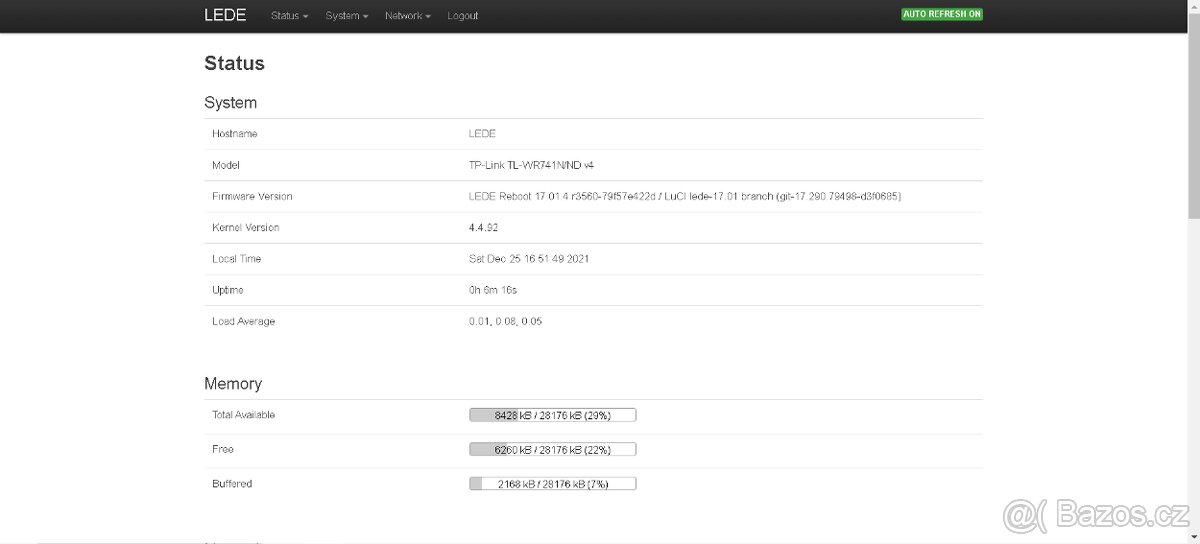
Task: Click the Total Available memory bar
Action: tap(552, 415)
